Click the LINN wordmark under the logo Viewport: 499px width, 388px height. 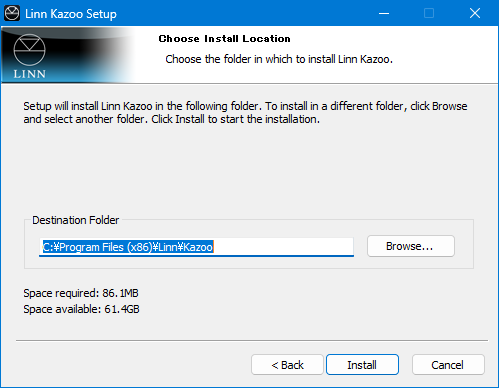point(30,74)
